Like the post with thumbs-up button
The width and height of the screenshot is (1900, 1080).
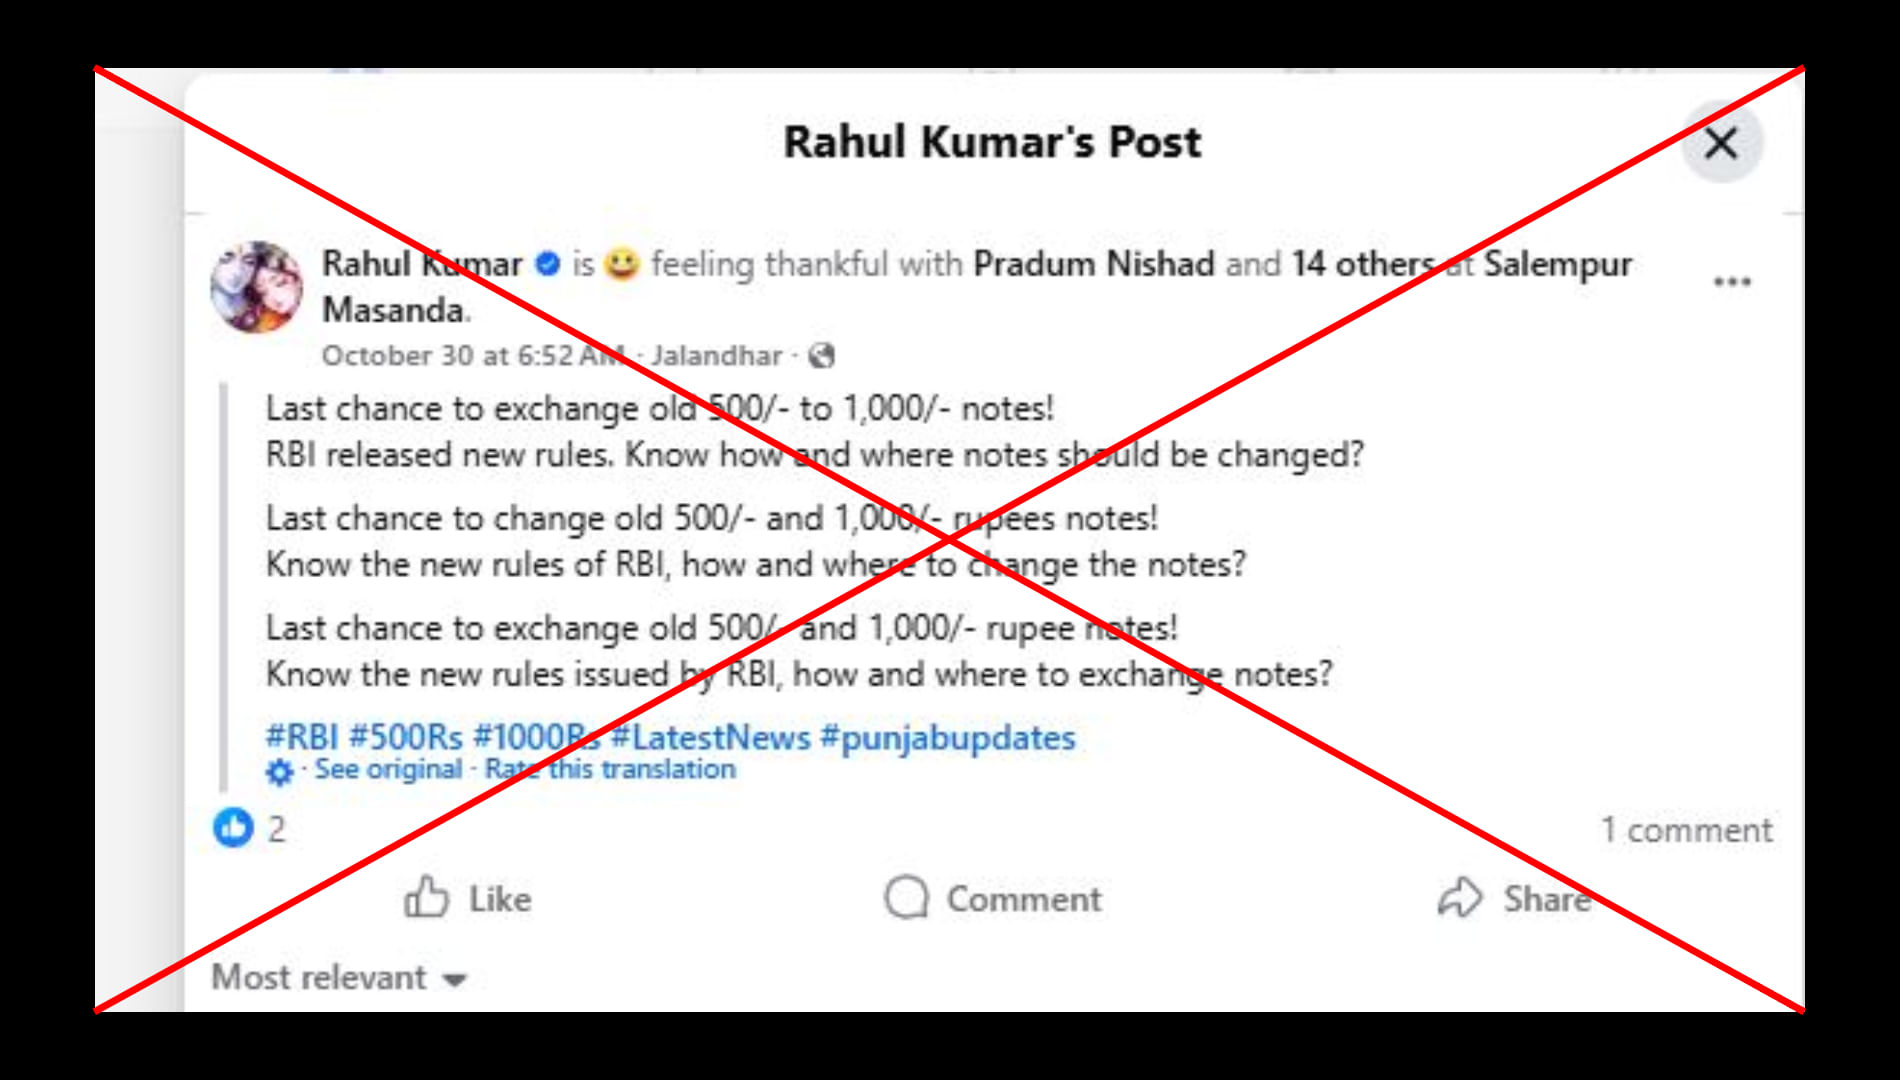pyautogui.click(x=468, y=898)
